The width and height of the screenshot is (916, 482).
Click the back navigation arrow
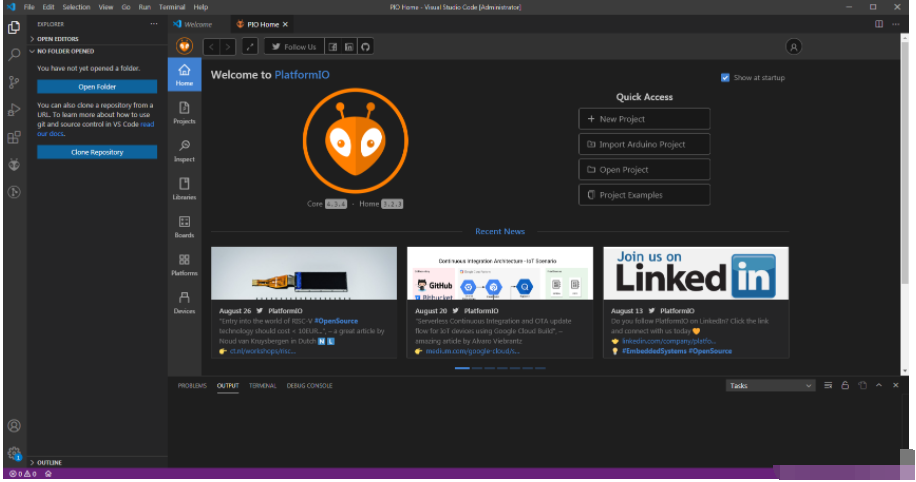(211, 47)
